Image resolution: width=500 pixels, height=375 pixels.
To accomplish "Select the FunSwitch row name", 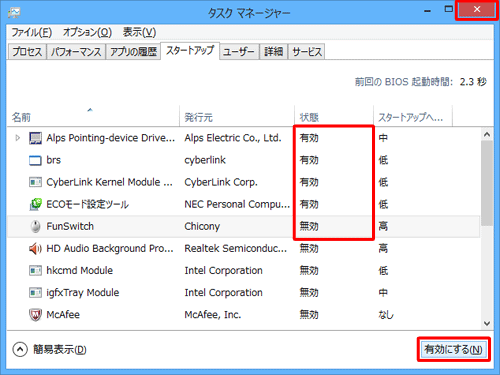I will [x=70, y=226].
